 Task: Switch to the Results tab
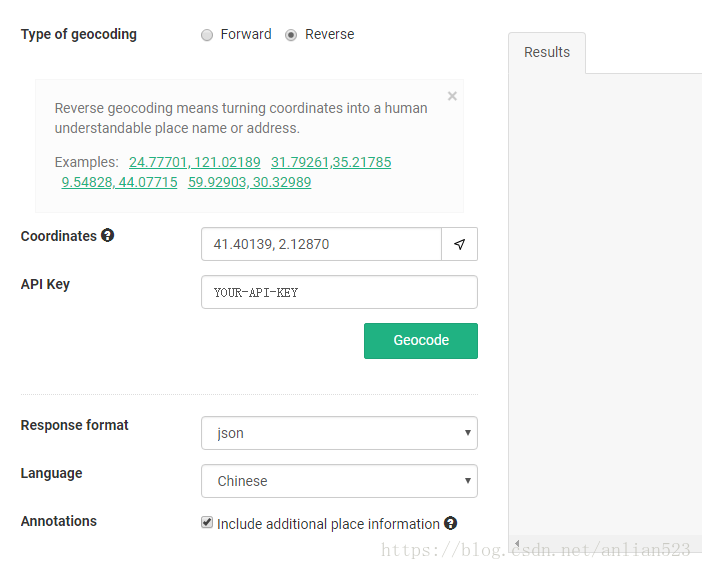pos(547,53)
